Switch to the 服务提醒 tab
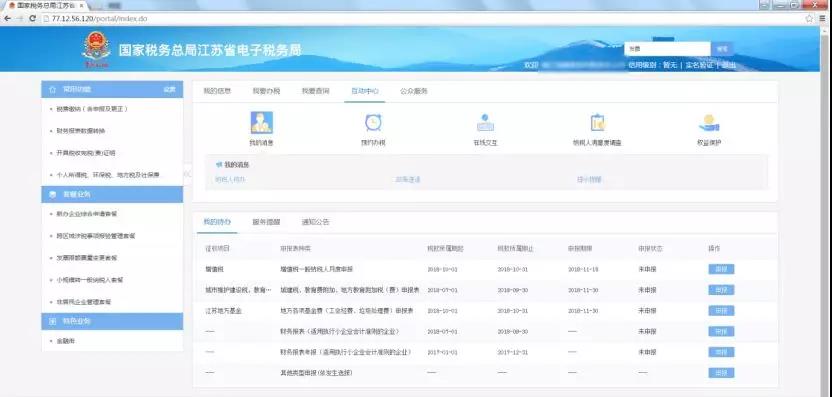This screenshot has height=397, width=832. point(266,222)
